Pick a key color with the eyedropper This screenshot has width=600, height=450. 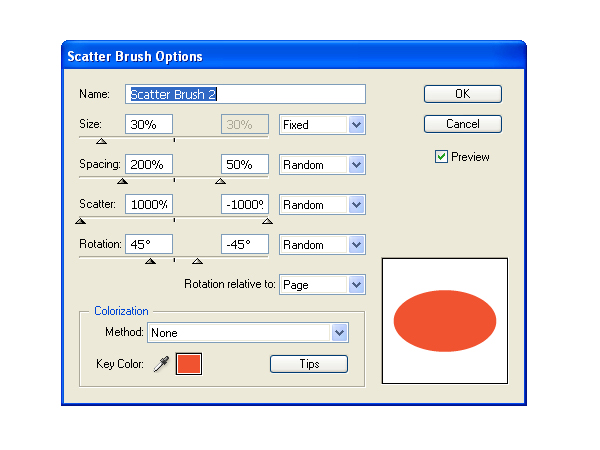[x=161, y=364]
